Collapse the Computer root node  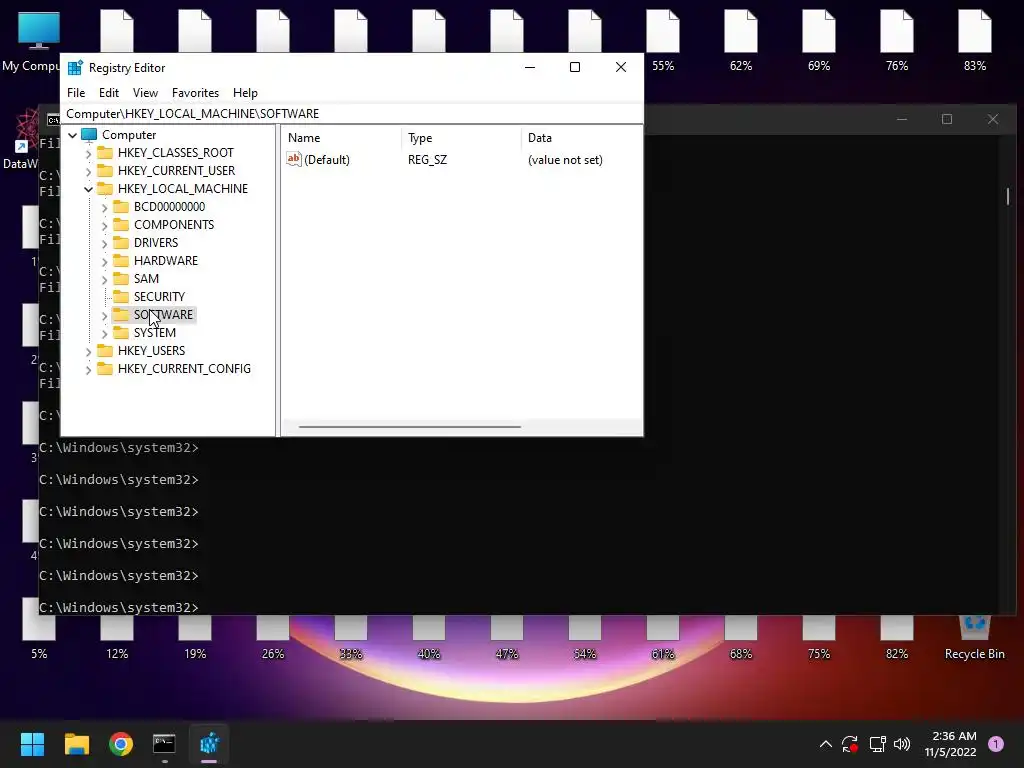[72, 135]
